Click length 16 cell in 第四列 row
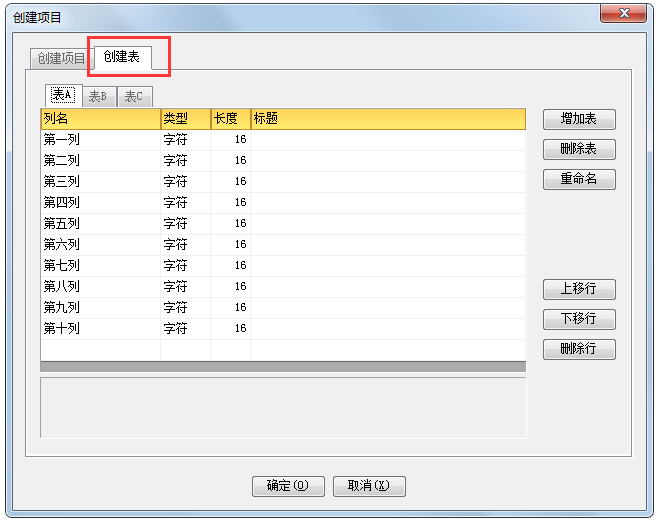Screen dimensions: 658x522 [230, 203]
